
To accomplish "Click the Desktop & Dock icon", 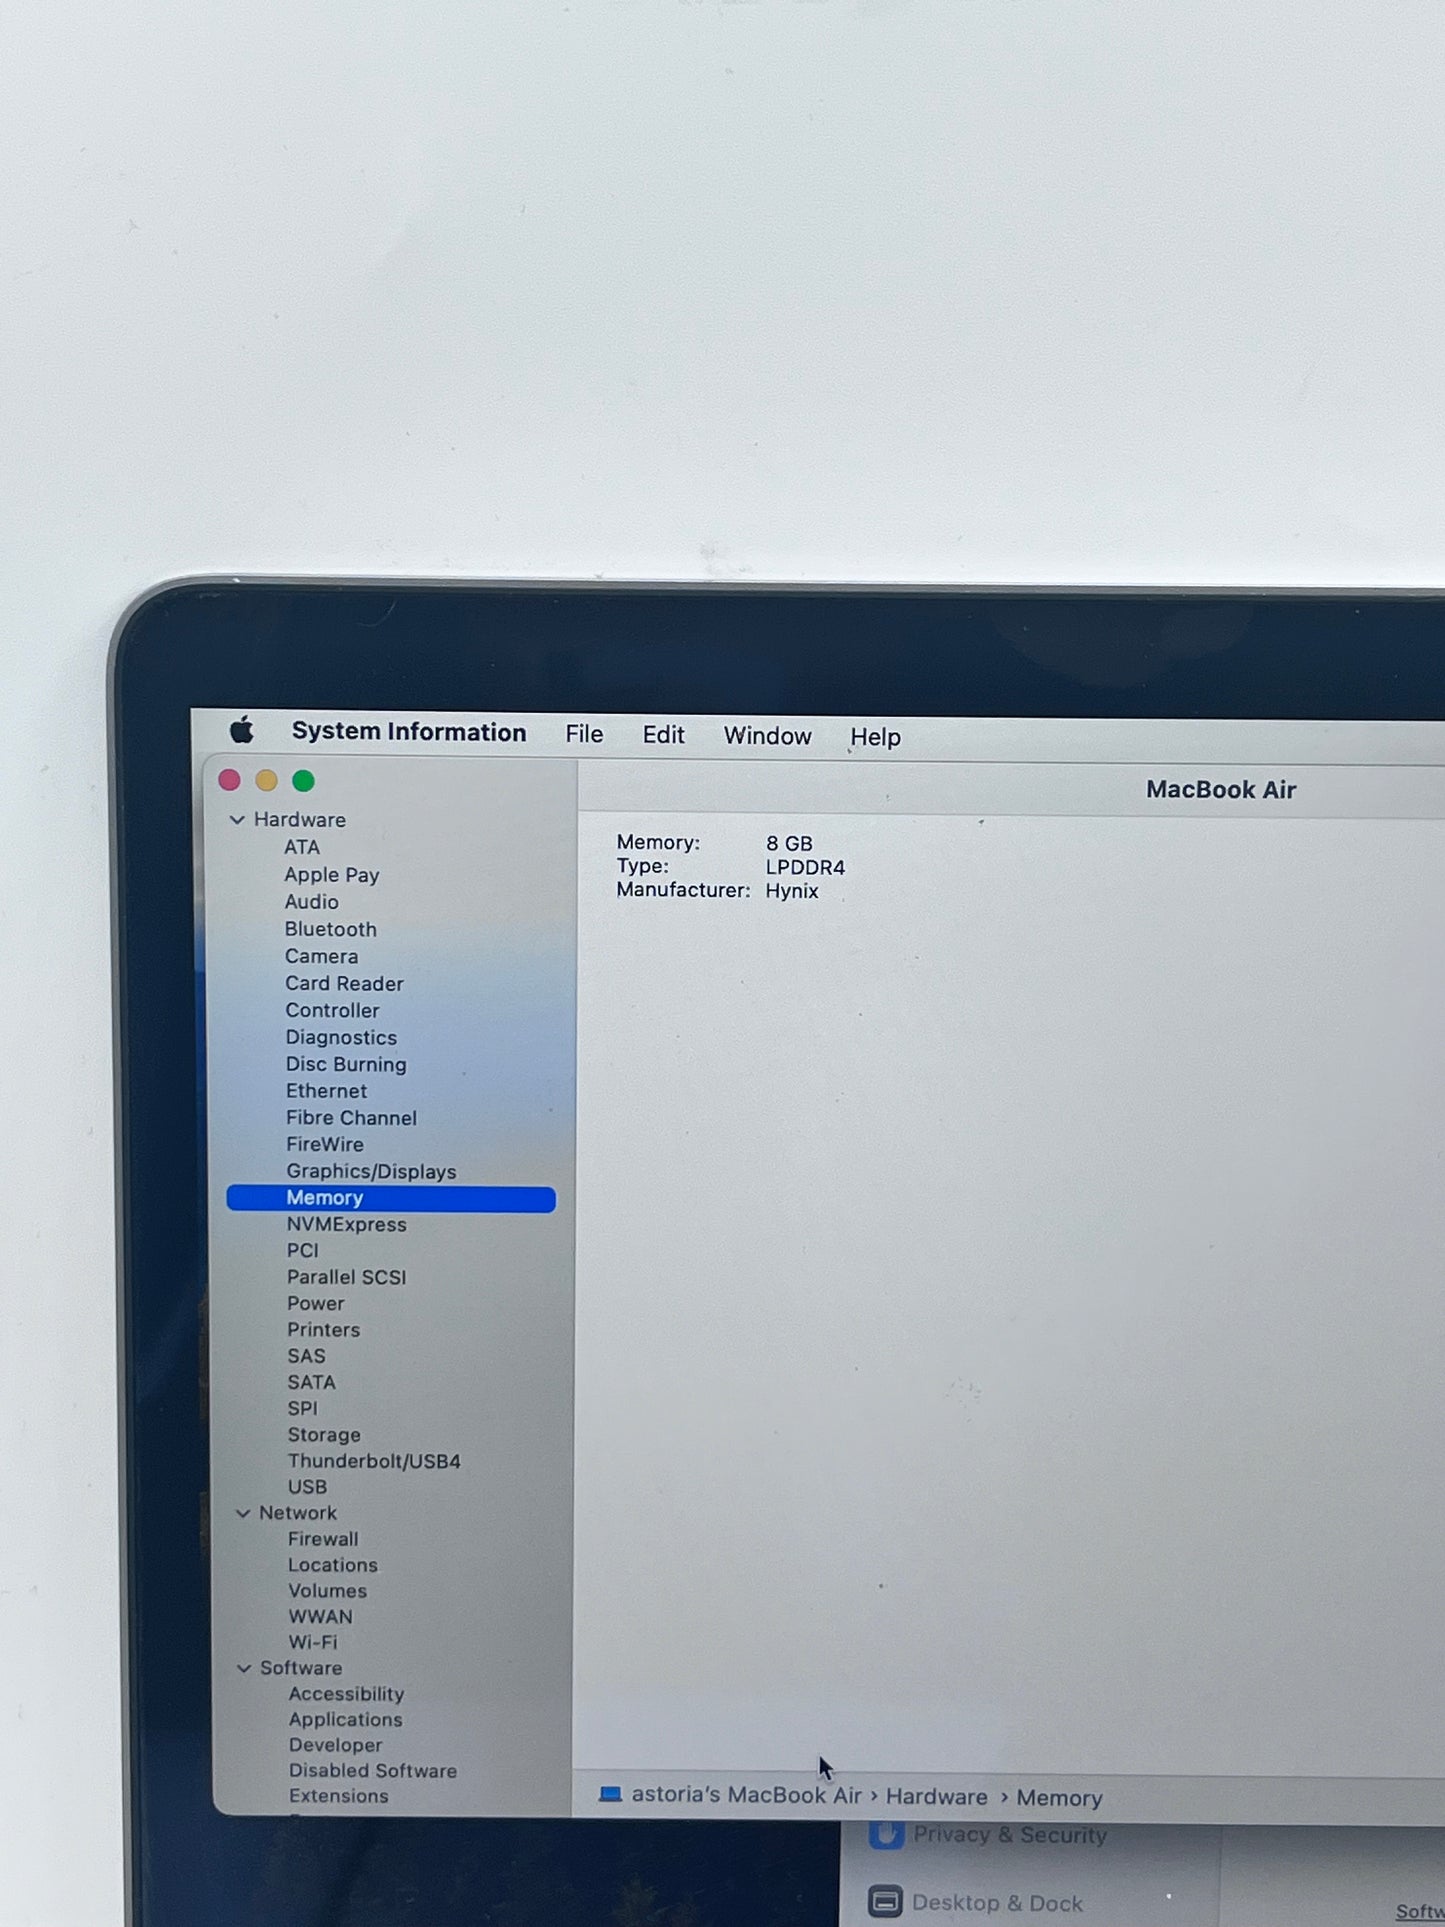I will (885, 1901).
